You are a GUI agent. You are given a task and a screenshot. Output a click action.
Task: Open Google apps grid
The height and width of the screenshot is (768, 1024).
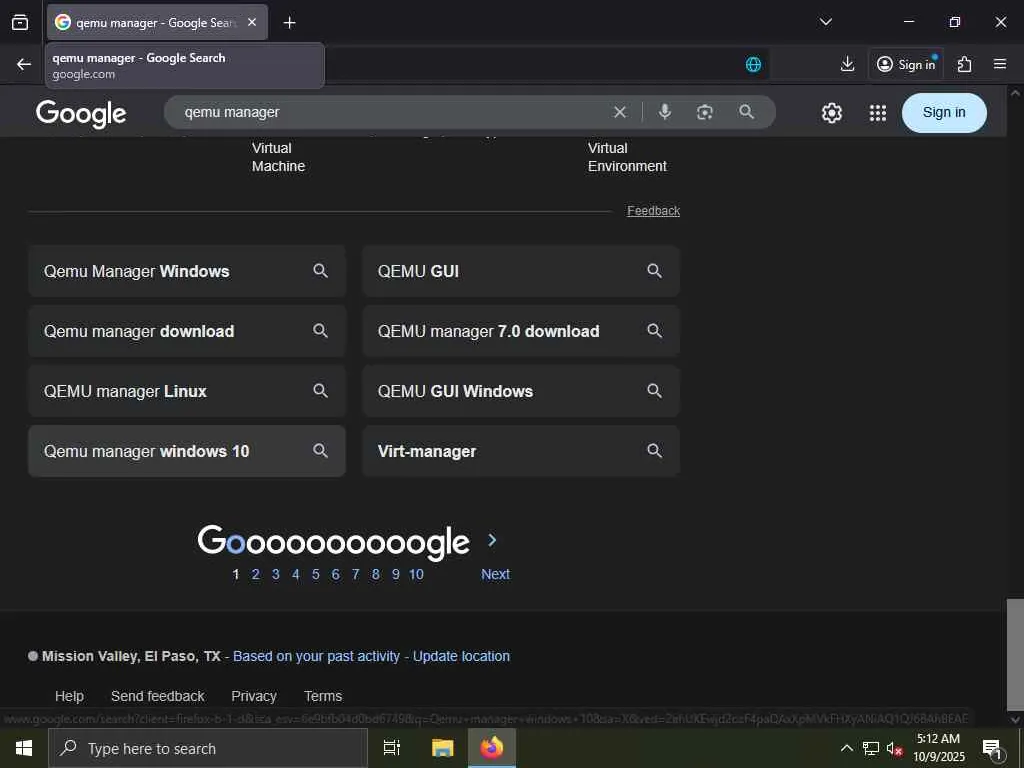point(878,113)
